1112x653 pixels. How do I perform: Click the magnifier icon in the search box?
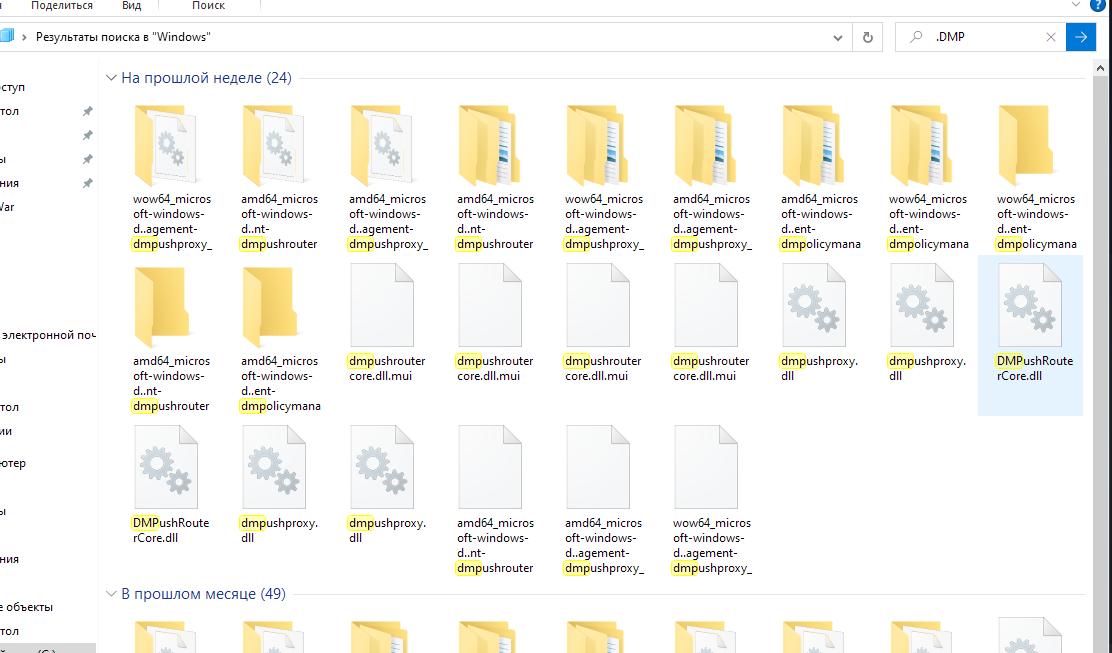[916, 37]
